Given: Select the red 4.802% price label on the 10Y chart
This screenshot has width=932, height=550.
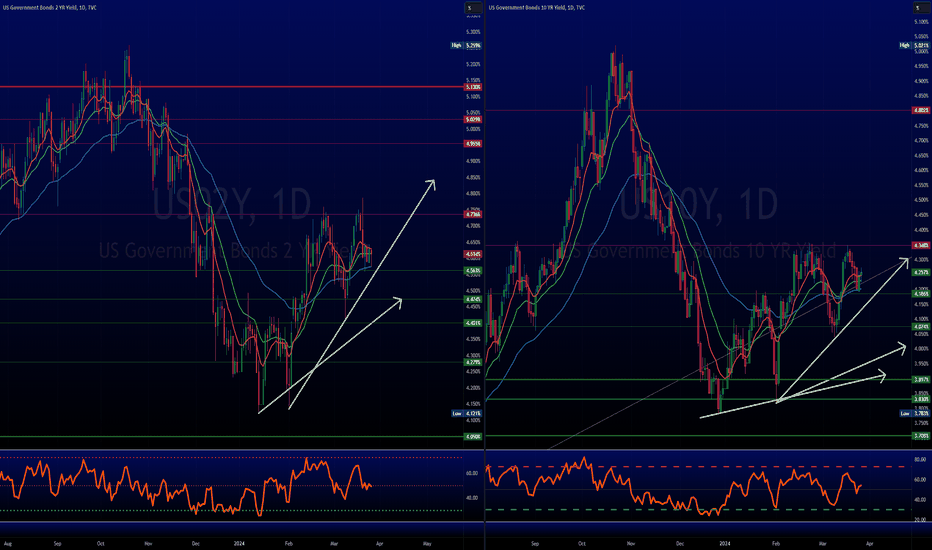Looking at the screenshot, I should (x=921, y=110).
